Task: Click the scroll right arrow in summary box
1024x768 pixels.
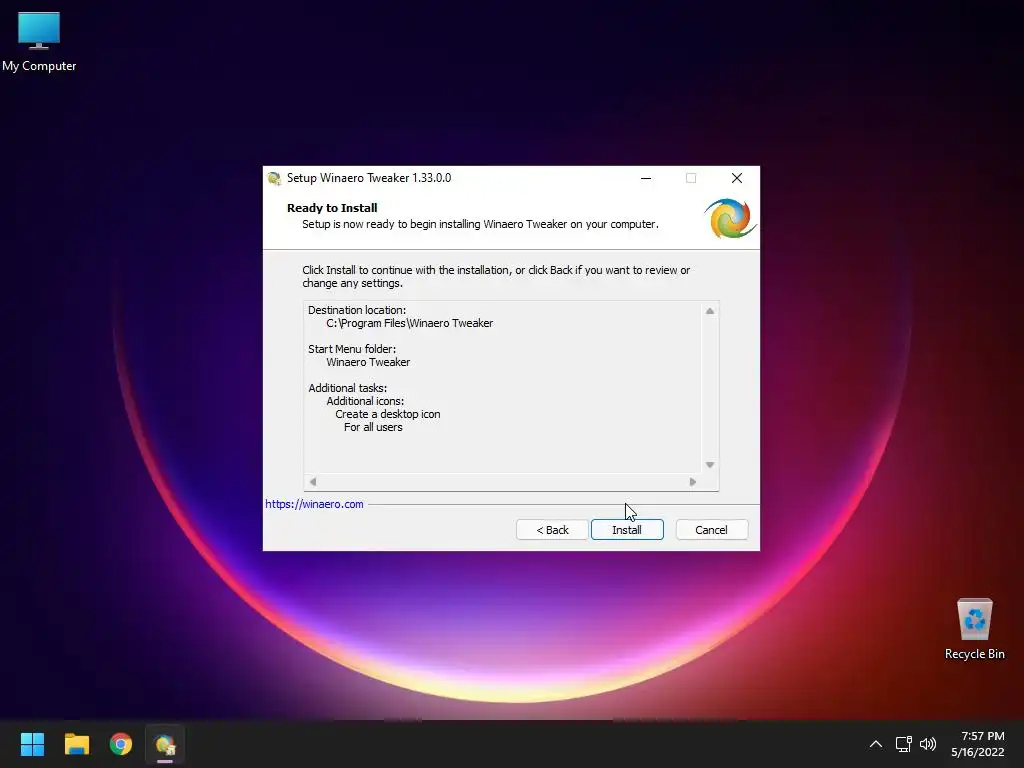Action: [x=693, y=482]
